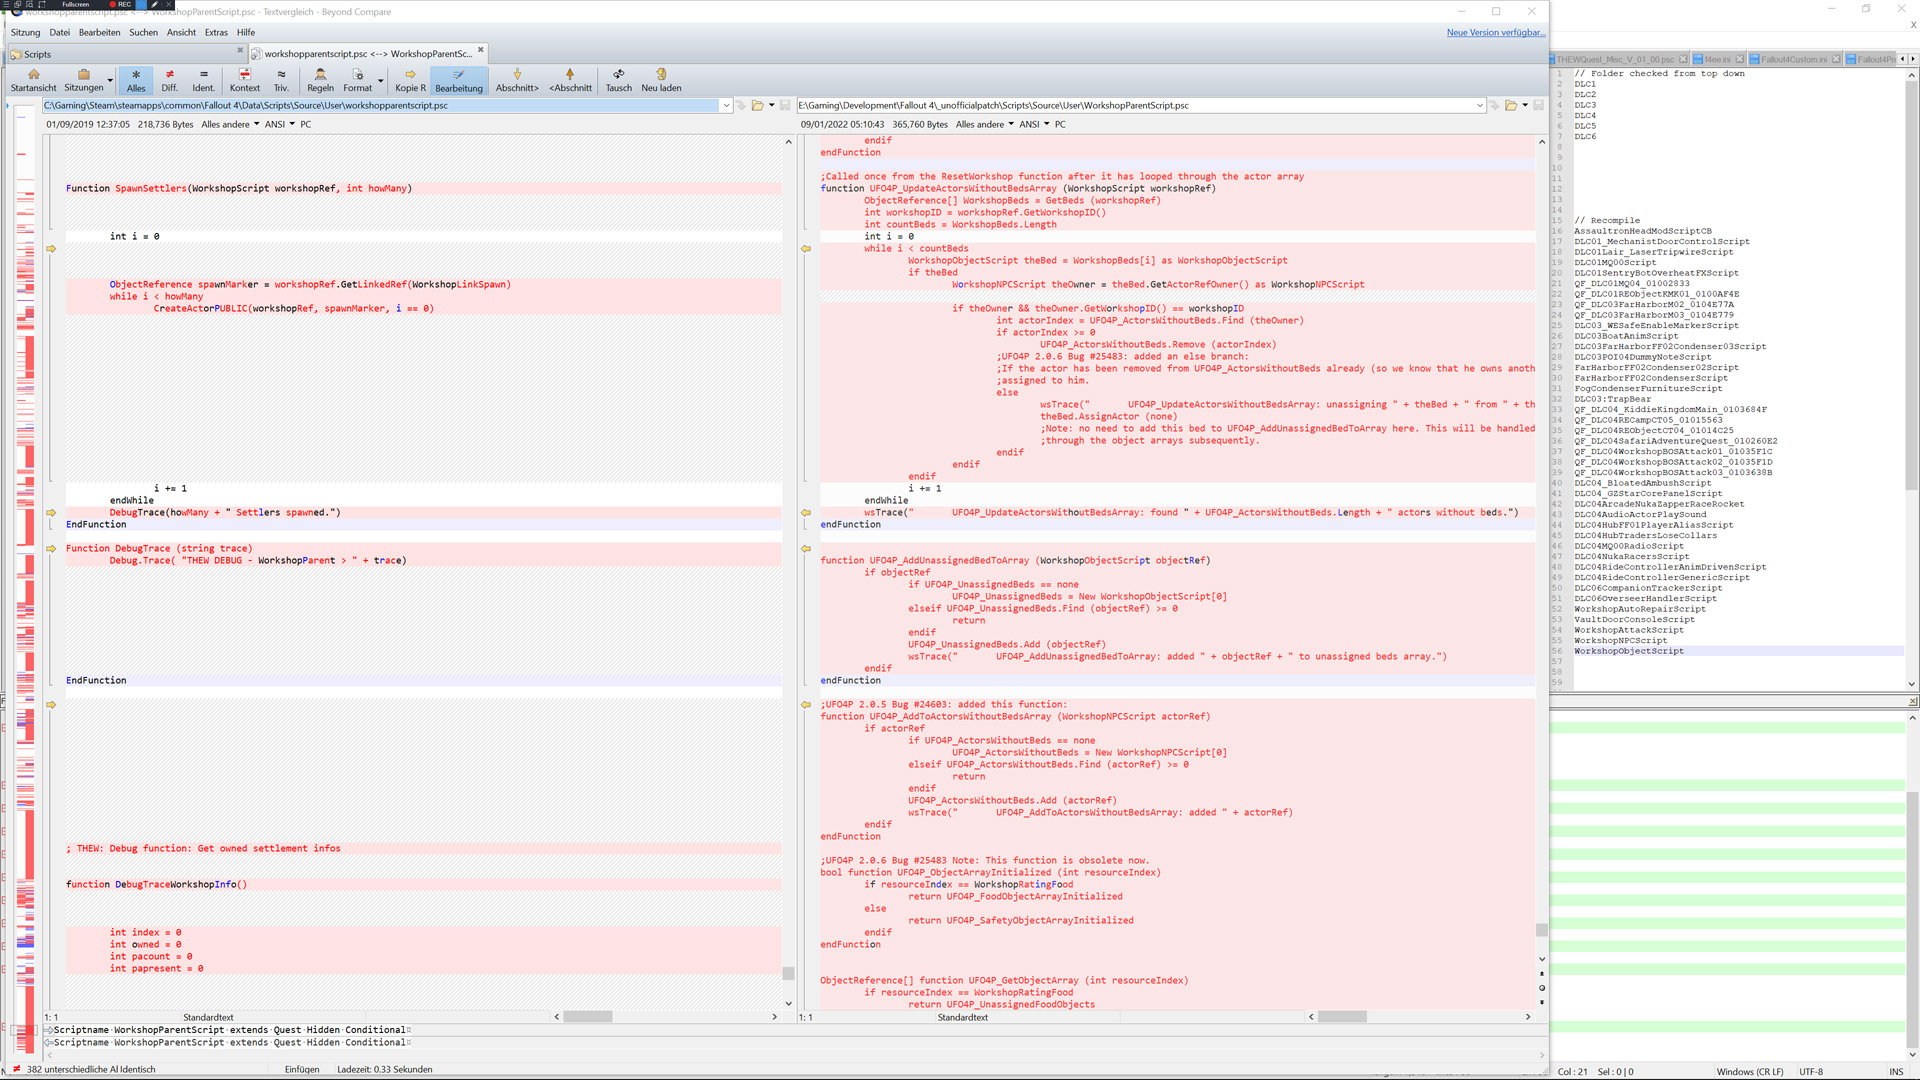Click the Neue Version verfügbar link
Screen dimensions: 1920x1080
(x=1495, y=32)
